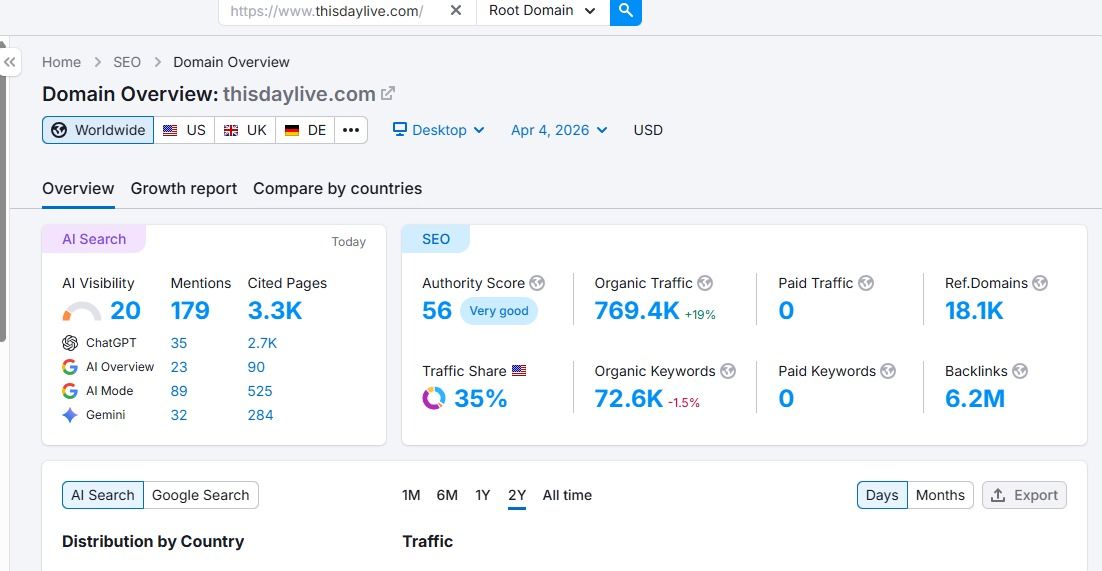Click the Google icon beside AI Overview
1102x571 pixels.
click(x=70, y=367)
